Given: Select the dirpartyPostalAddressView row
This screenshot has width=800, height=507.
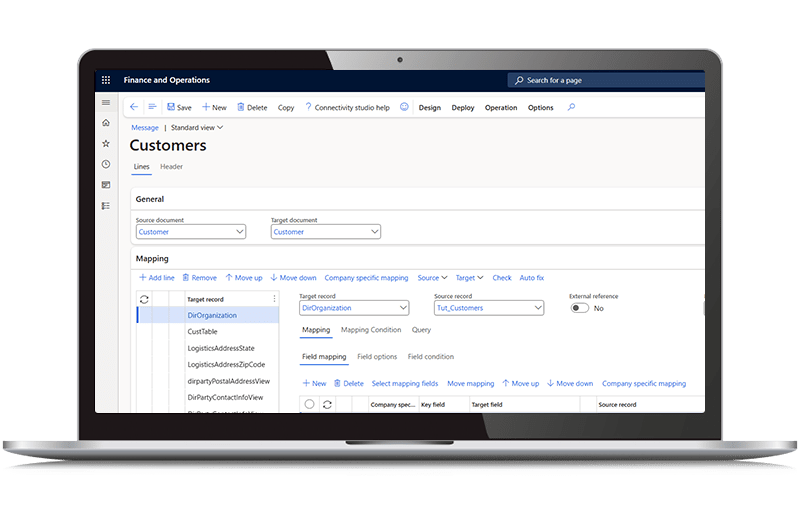Looking at the screenshot, I should (208, 381).
